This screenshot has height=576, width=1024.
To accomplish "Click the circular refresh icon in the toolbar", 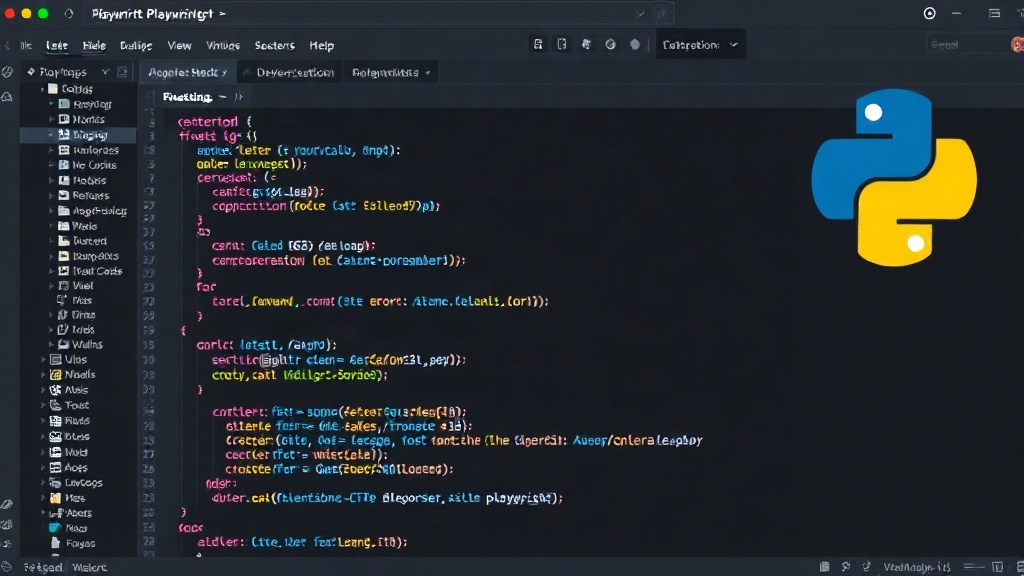I will tap(611, 44).
